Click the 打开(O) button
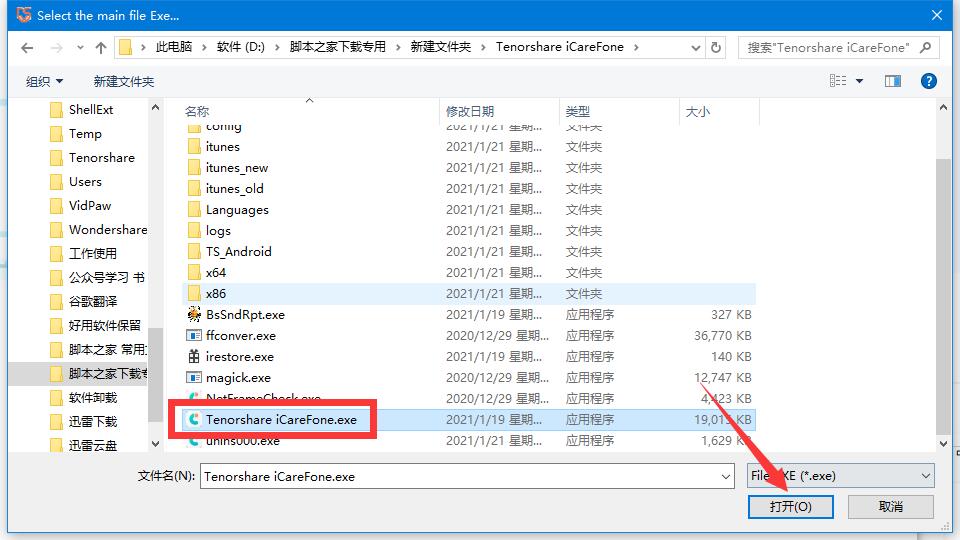Viewport: 960px width, 540px height. tap(790, 506)
